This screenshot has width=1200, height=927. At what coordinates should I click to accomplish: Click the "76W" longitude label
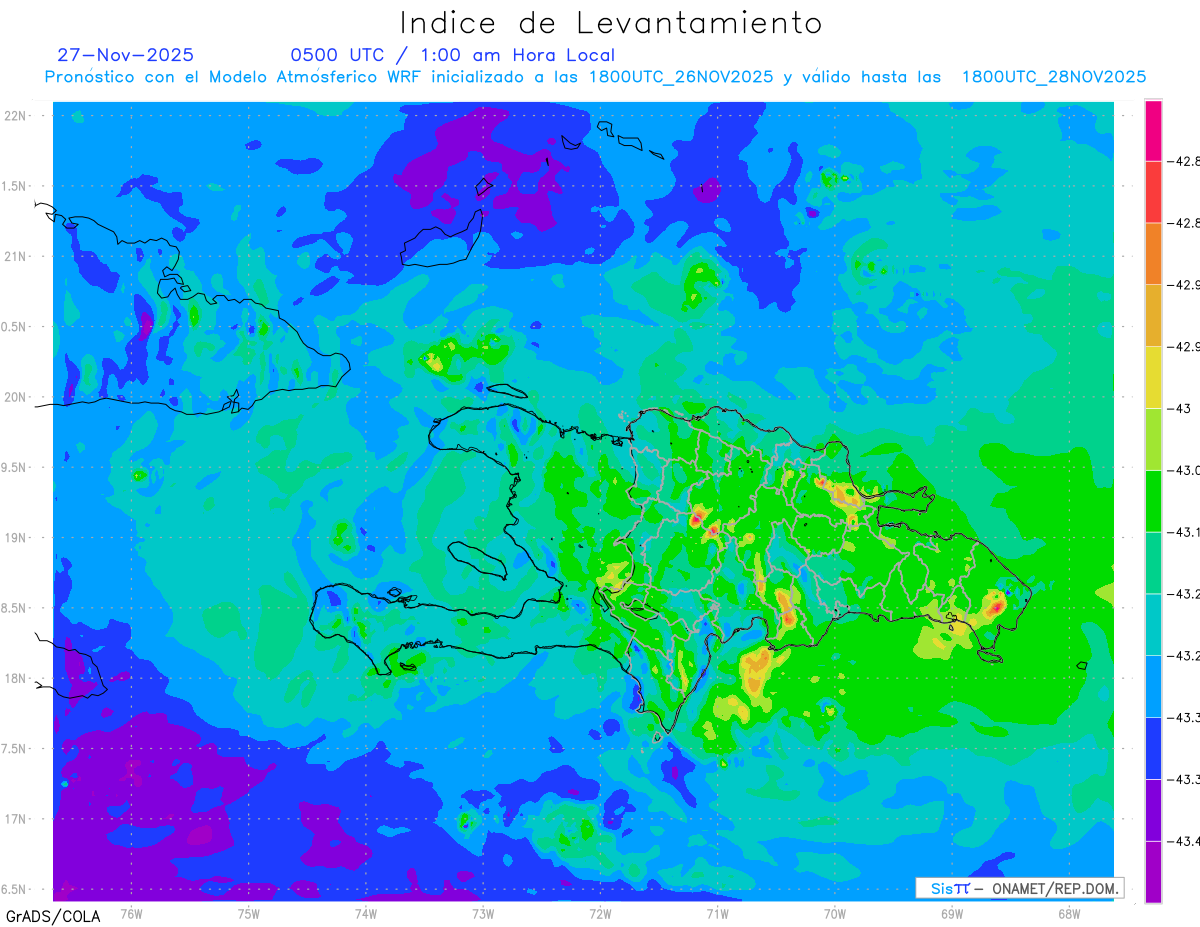click(131, 914)
